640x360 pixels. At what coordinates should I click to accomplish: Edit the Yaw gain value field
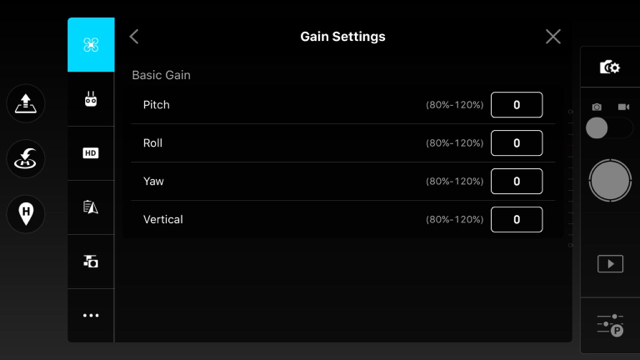[x=517, y=181]
